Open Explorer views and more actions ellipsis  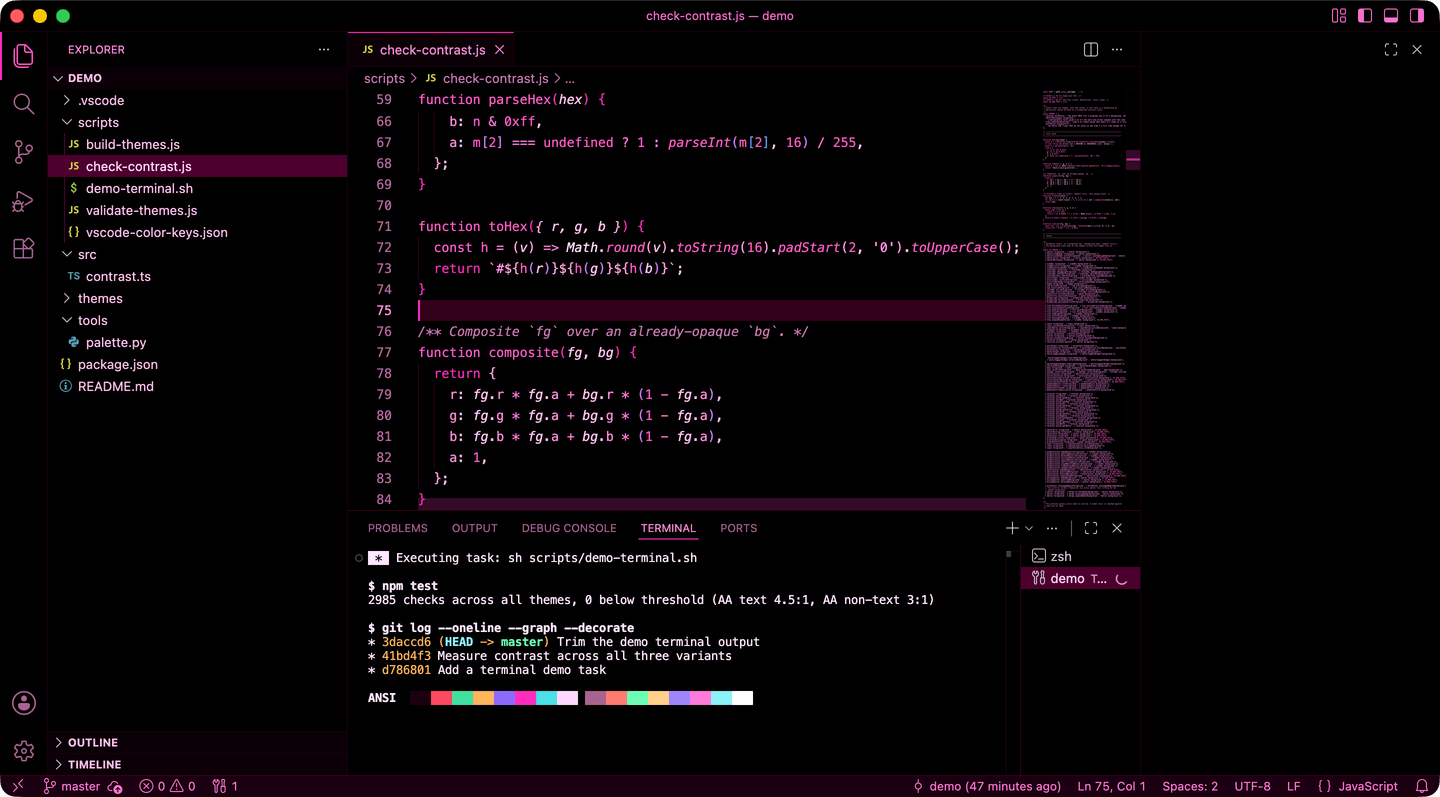[324, 50]
